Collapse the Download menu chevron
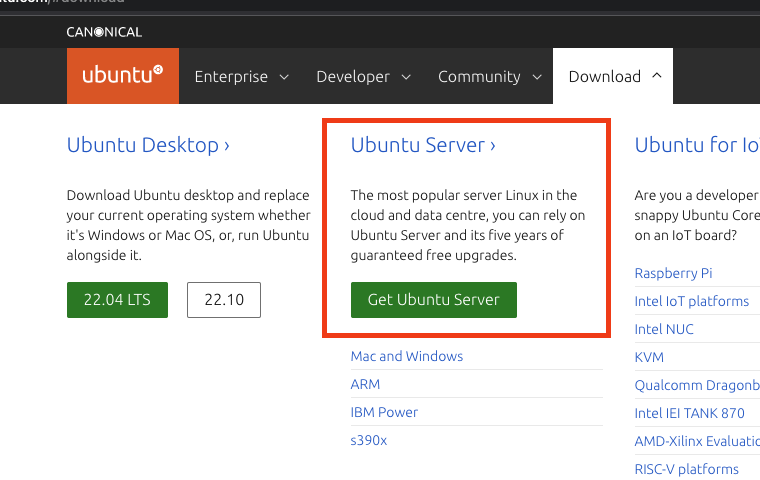The width and height of the screenshot is (760, 480). pyautogui.click(x=657, y=75)
